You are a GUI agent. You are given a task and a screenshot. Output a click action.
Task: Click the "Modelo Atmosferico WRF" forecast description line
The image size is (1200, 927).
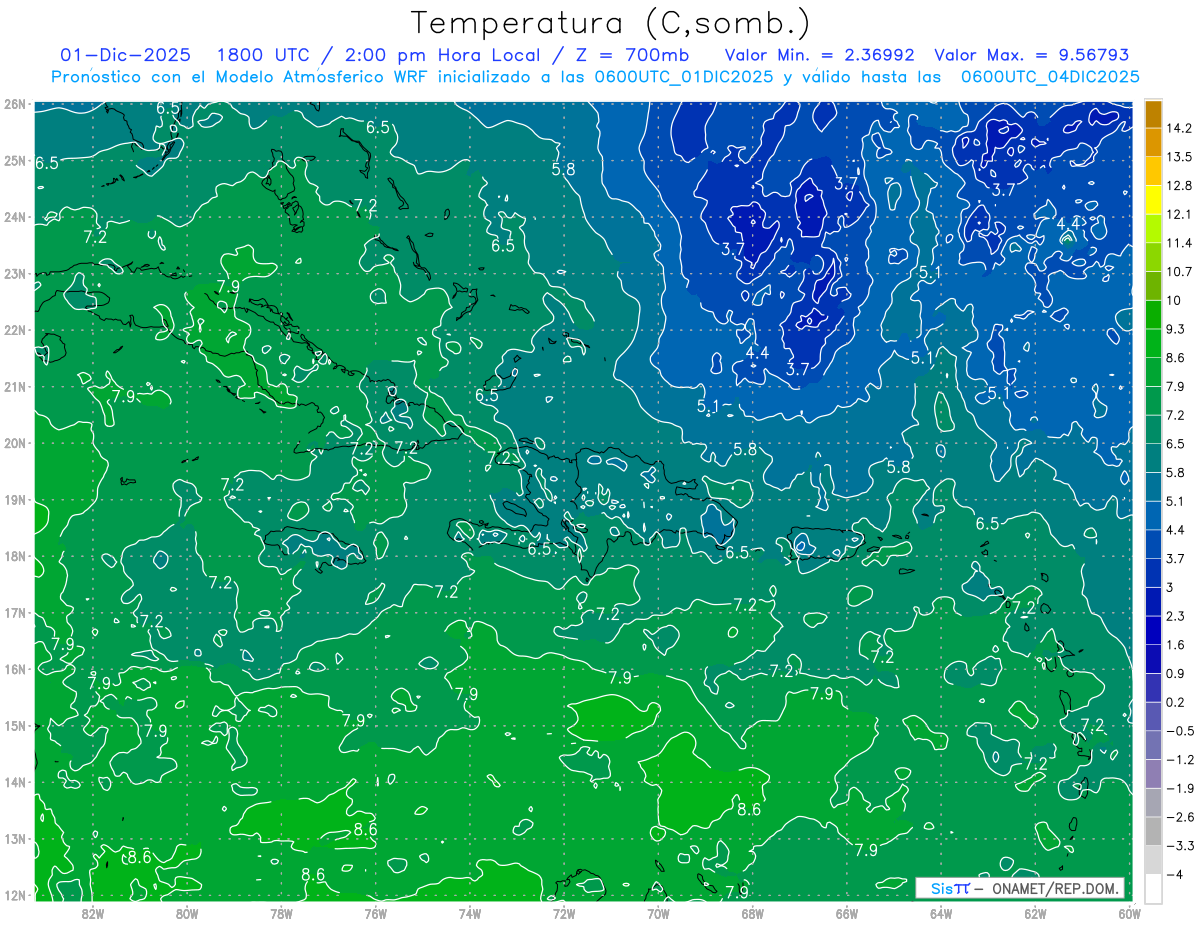(595, 76)
